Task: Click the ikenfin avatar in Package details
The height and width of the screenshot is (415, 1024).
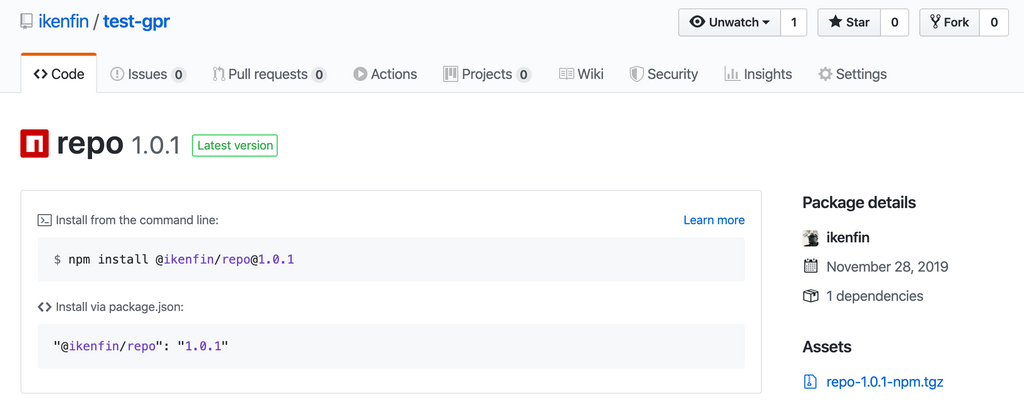Action: (x=810, y=238)
